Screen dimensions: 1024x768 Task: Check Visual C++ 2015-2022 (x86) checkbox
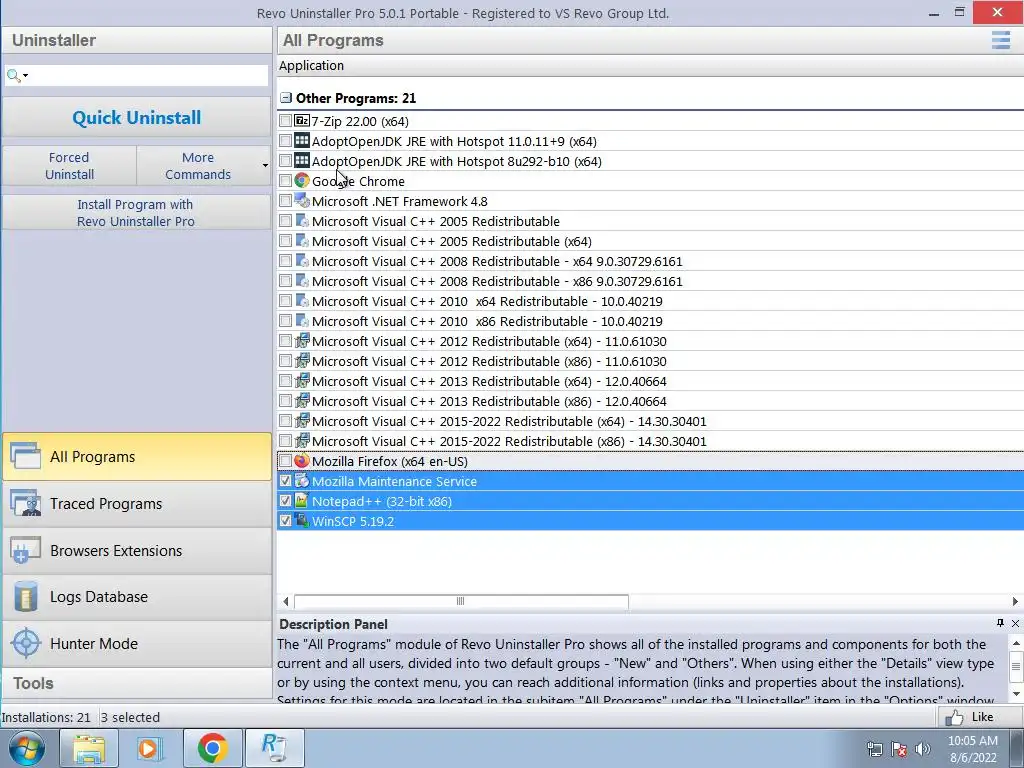[x=285, y=441]
